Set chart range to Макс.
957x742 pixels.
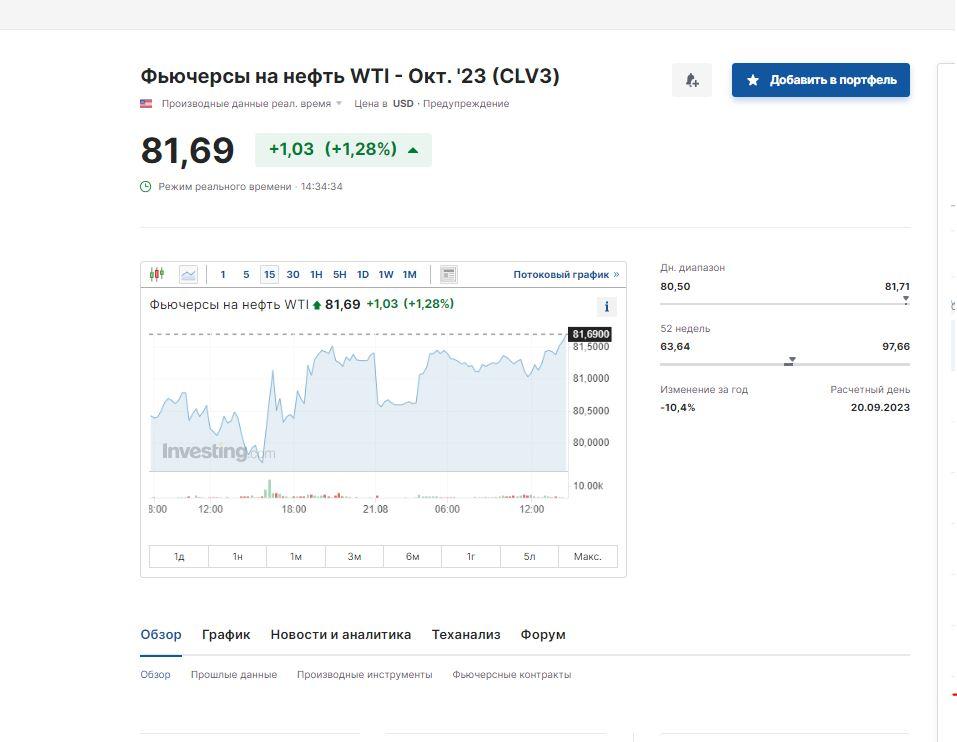click(x=588, y=556)
